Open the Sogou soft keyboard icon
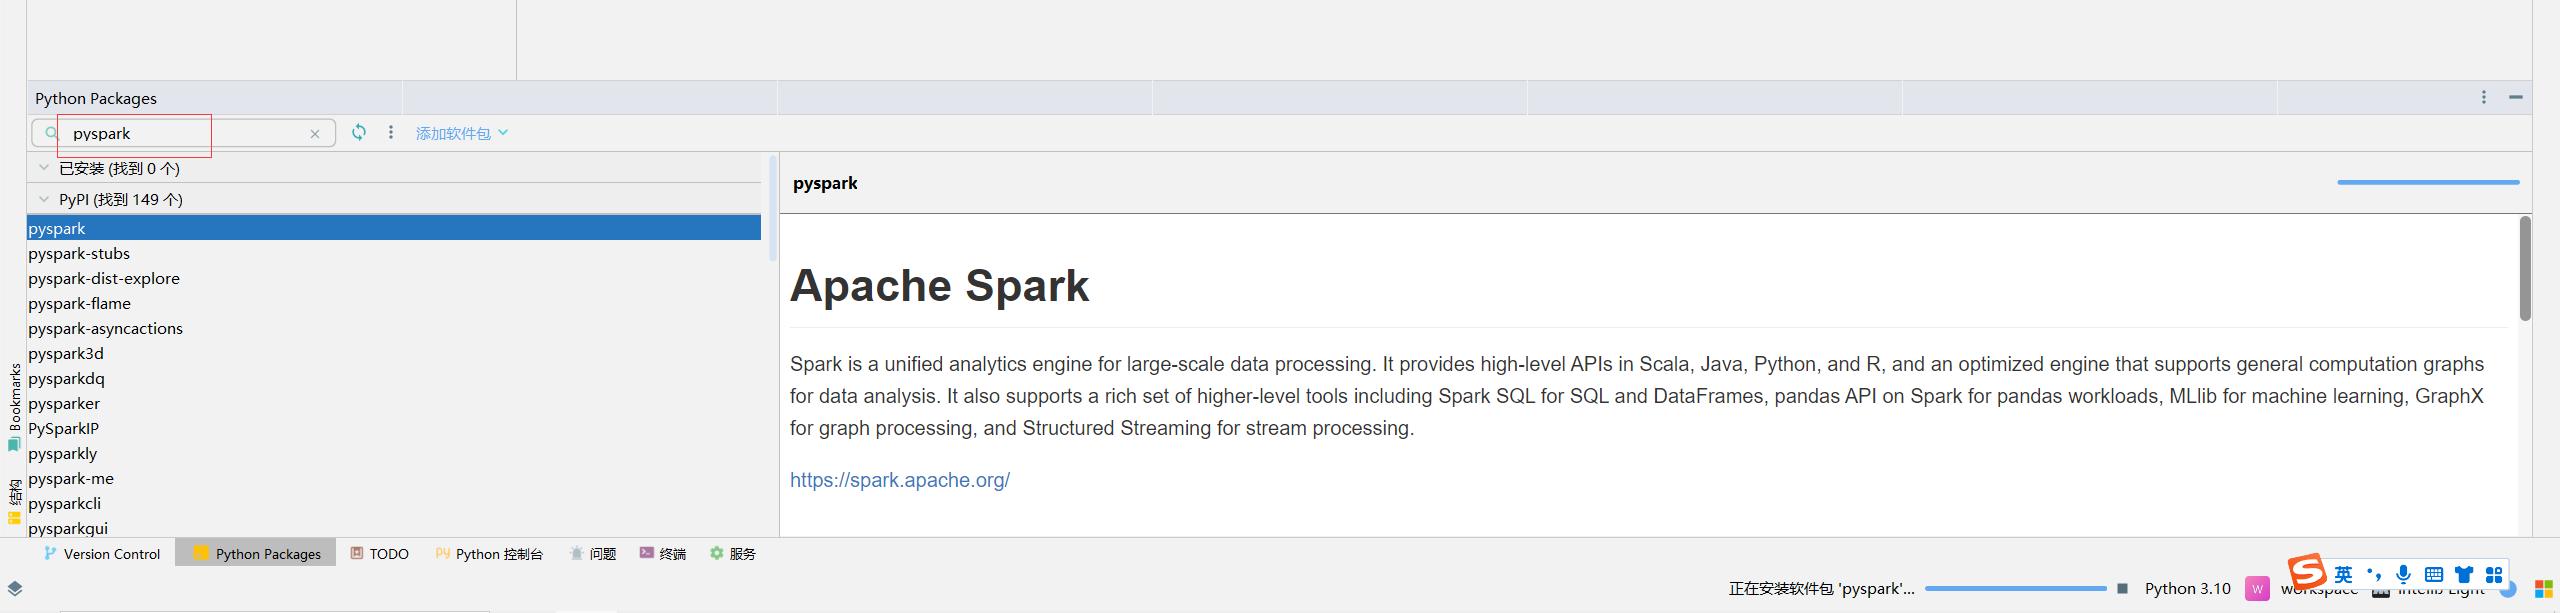Image resolution: width=2560 pixels, height=613 pixels. point(2434,574)
